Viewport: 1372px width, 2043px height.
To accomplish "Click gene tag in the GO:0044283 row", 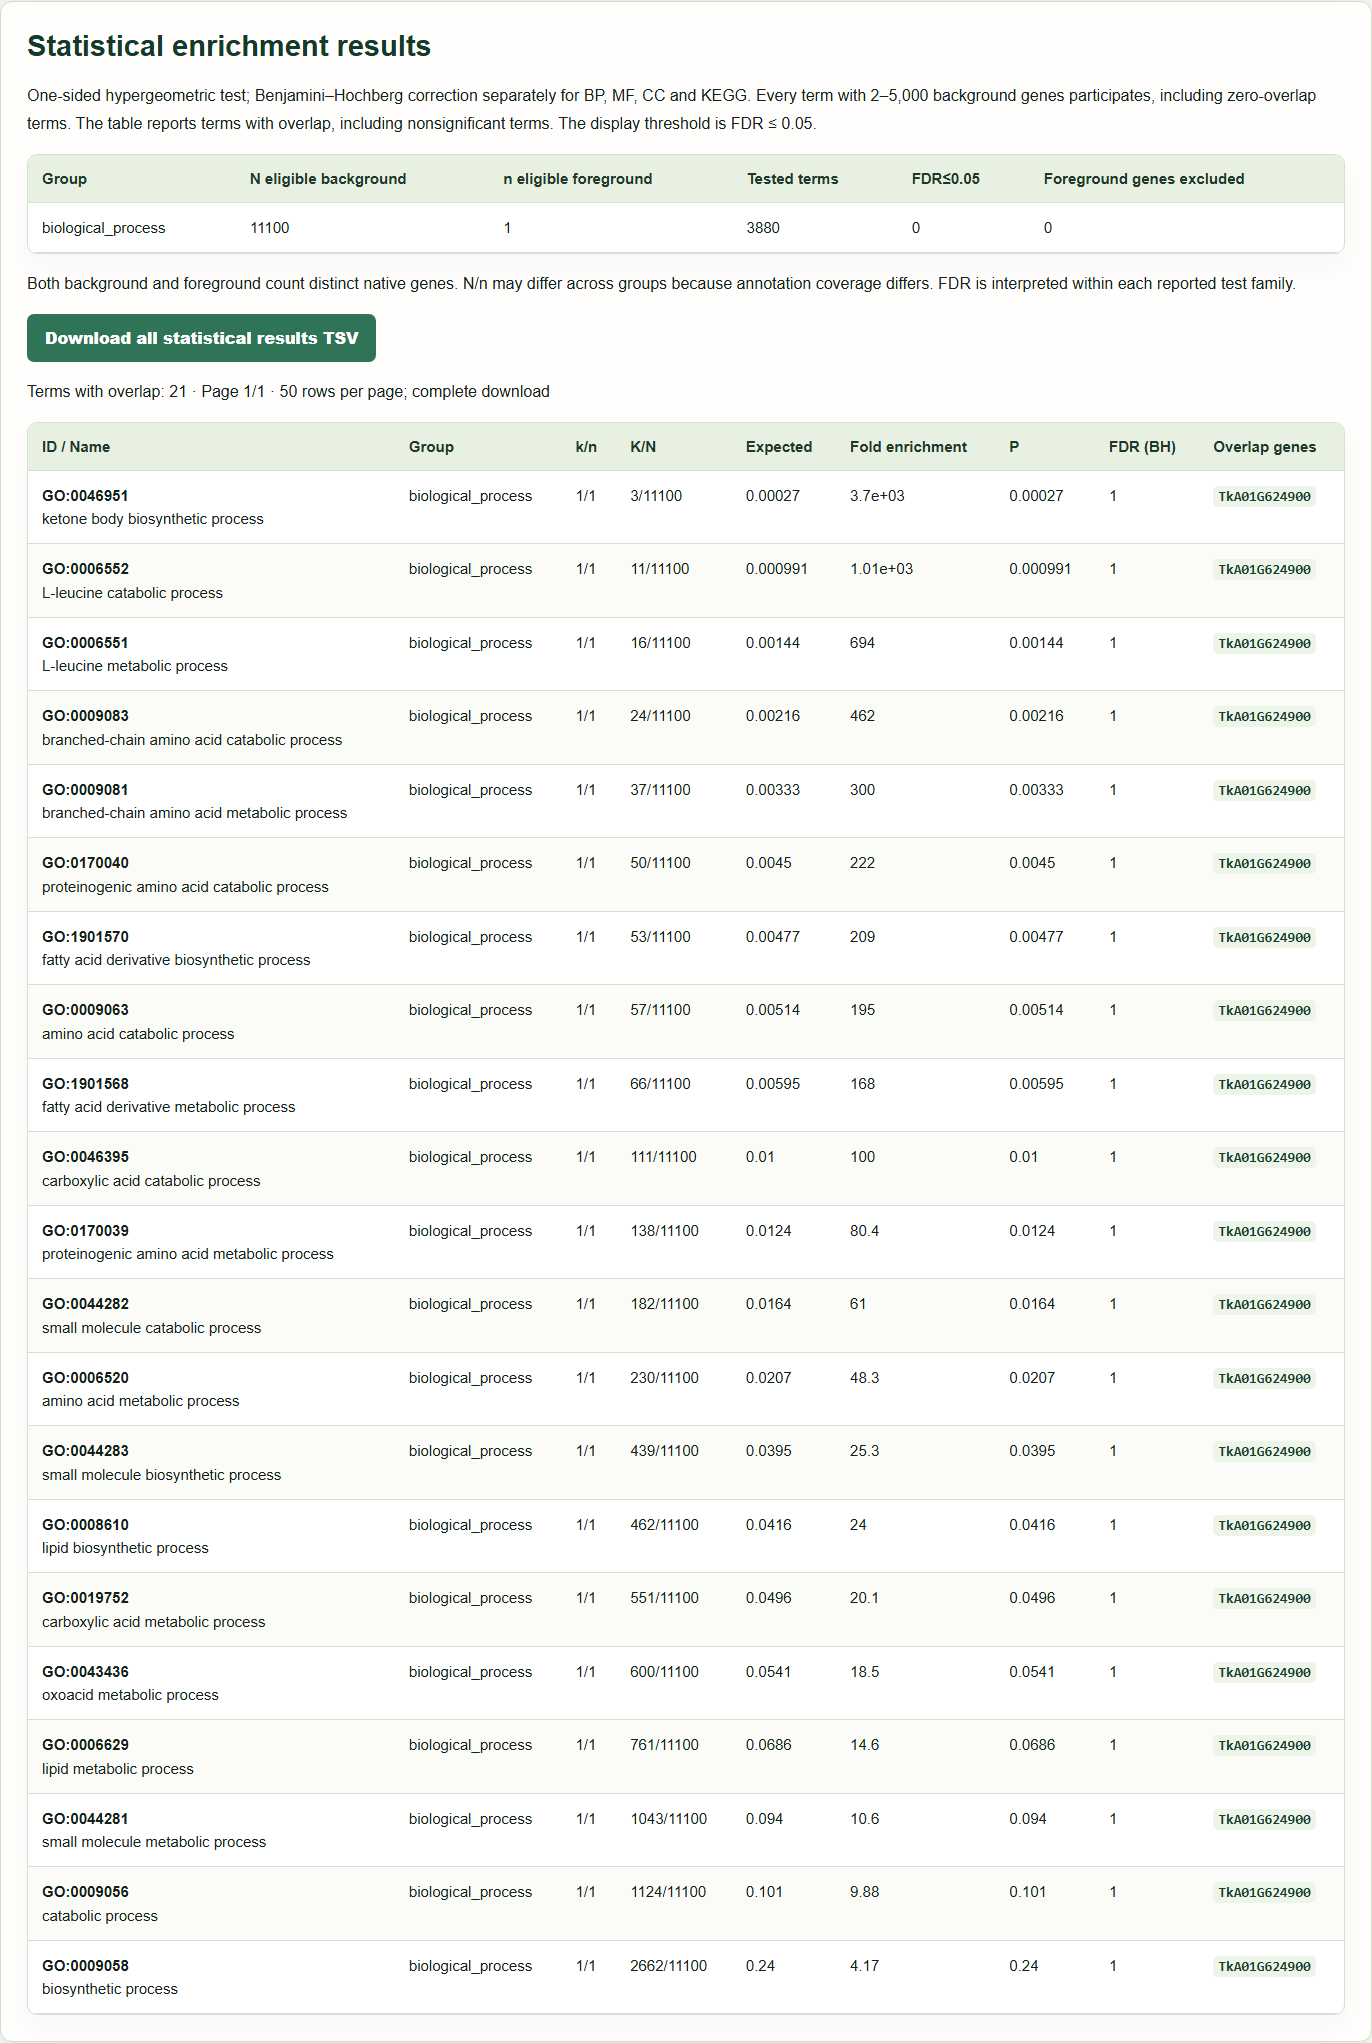I will 1264,1452.
